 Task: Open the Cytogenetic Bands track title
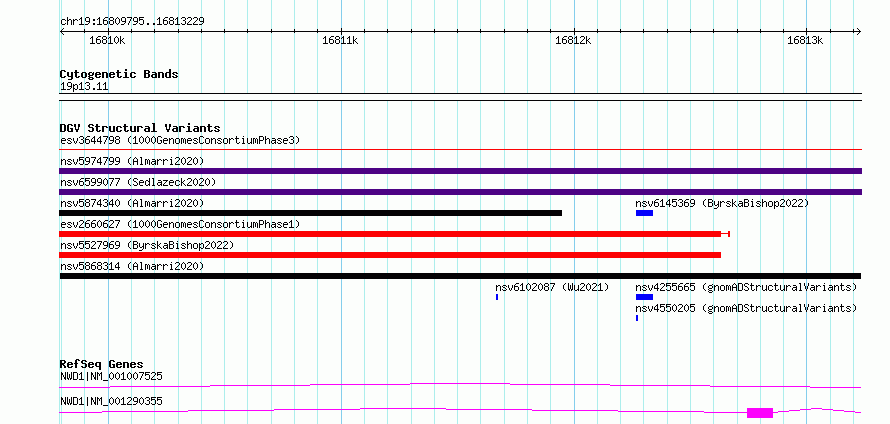(119, 74)
